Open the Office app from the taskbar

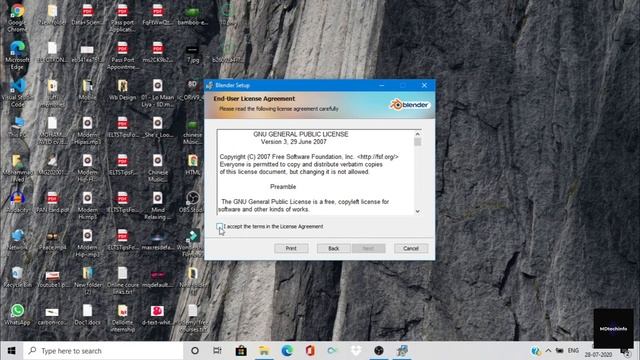click(x=310, y=351)
